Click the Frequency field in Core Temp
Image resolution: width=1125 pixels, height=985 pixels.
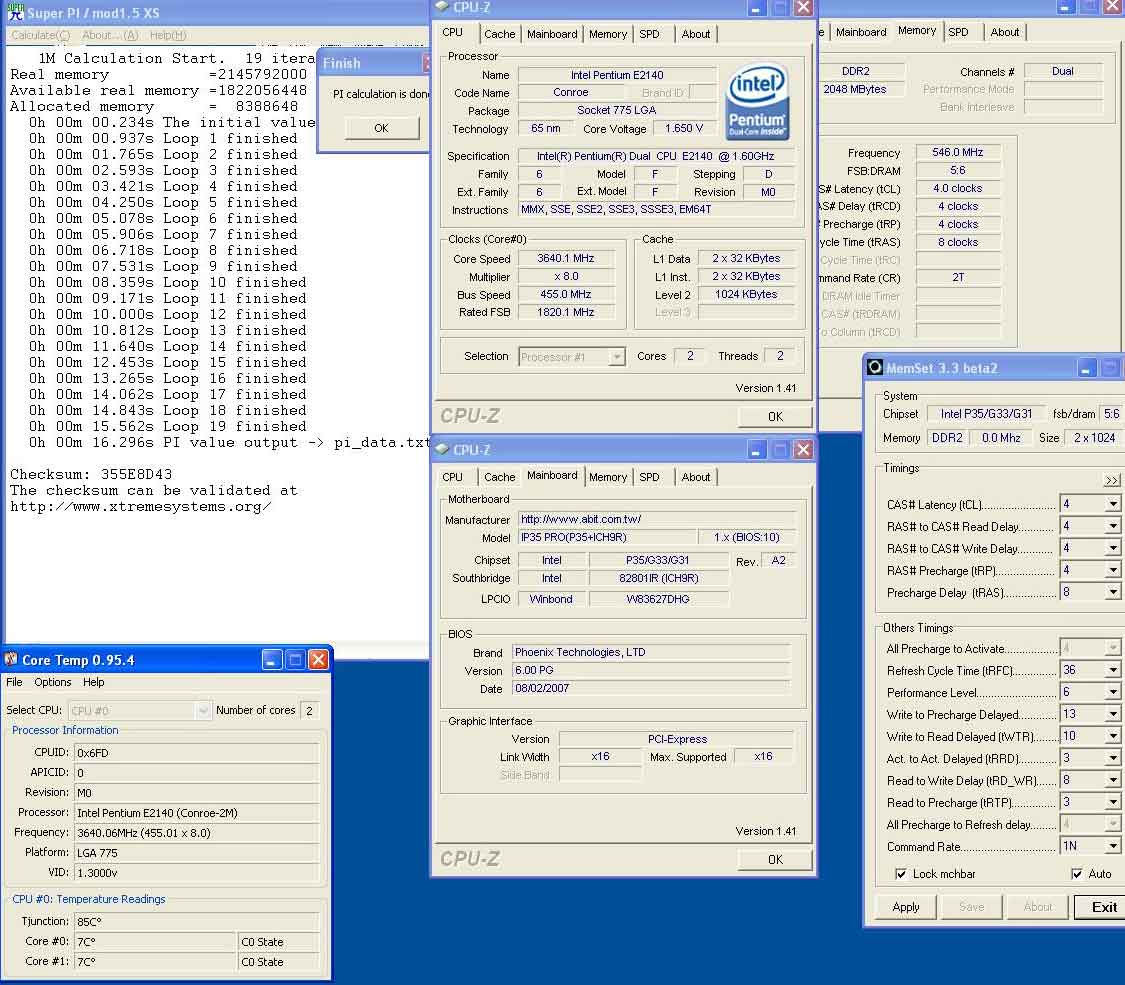pos(197,833)
